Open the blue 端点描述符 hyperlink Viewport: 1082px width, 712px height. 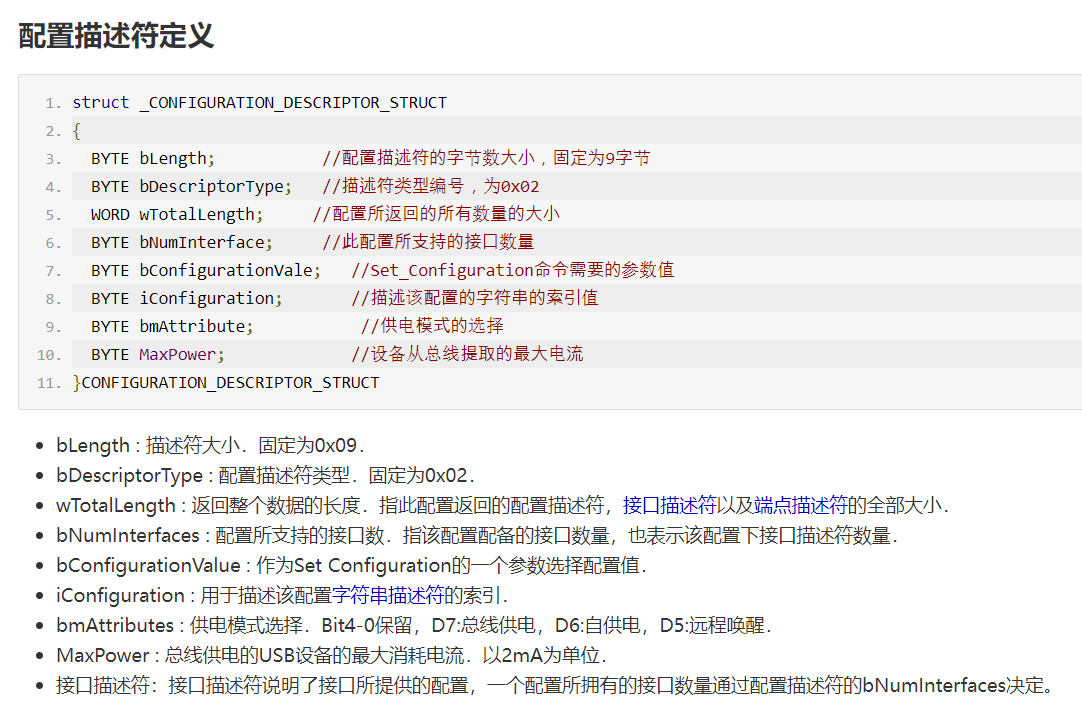tap(801, 505)
